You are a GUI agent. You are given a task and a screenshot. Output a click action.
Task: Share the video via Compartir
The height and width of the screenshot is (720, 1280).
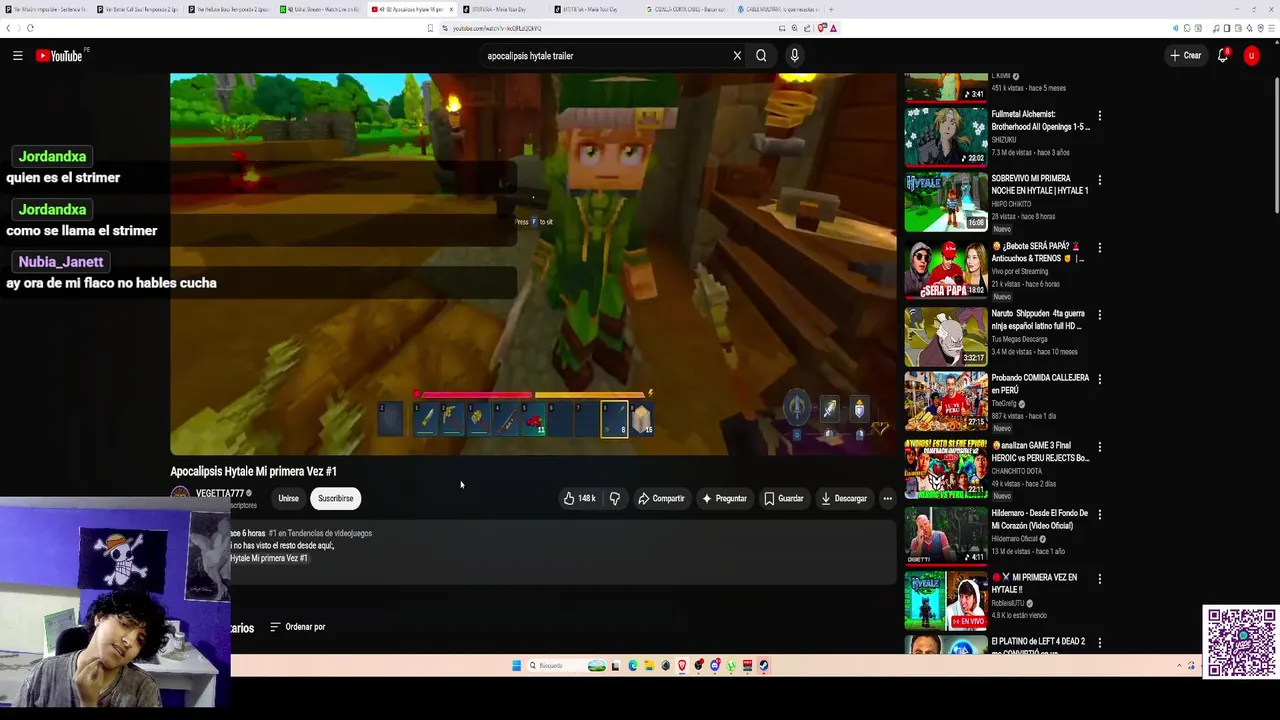tap(661, 498)
